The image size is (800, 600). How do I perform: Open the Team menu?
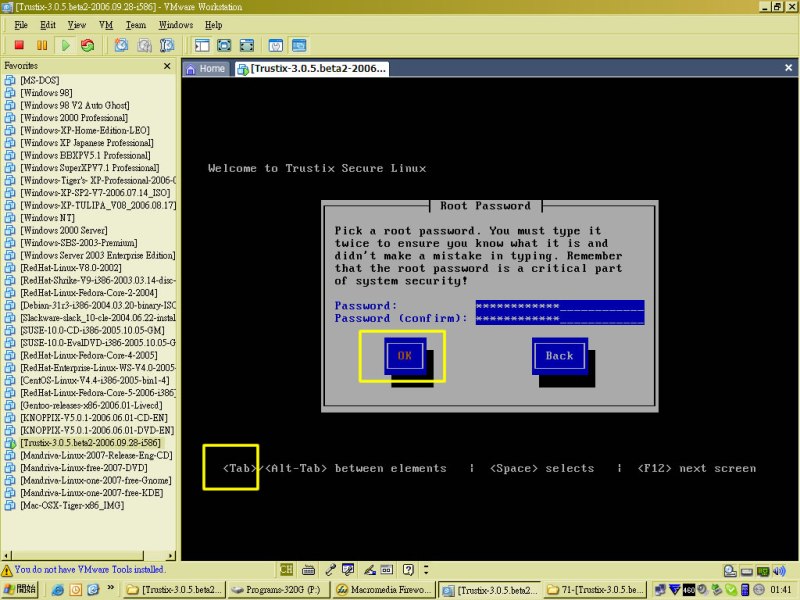[x=136, y=25]
